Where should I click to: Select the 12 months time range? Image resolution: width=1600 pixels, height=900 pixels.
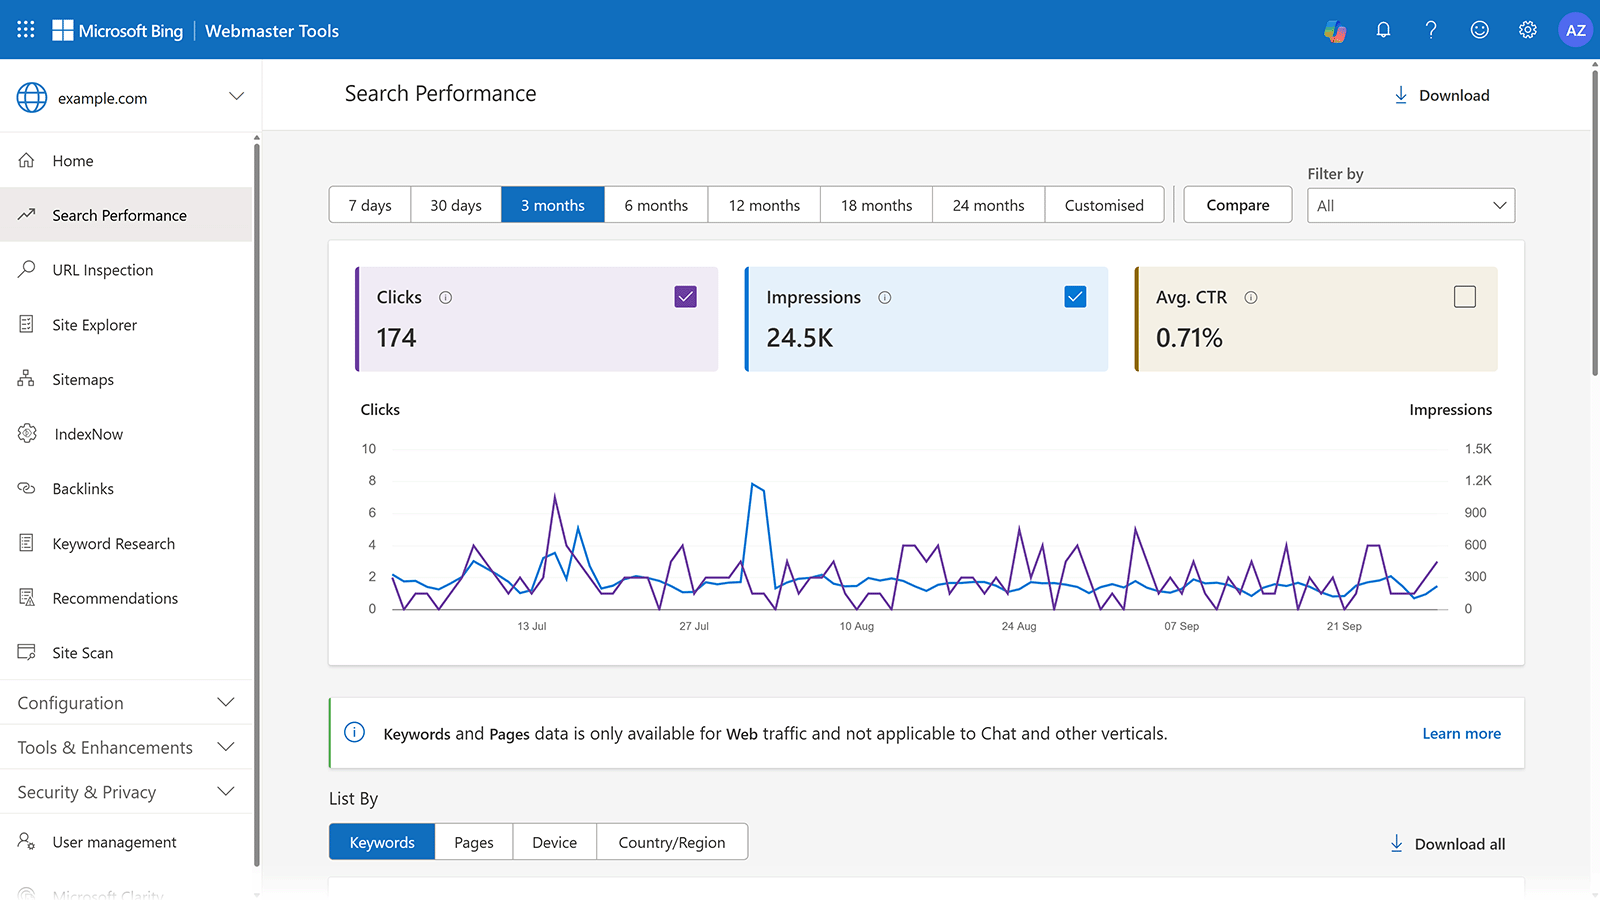[764, 204]
